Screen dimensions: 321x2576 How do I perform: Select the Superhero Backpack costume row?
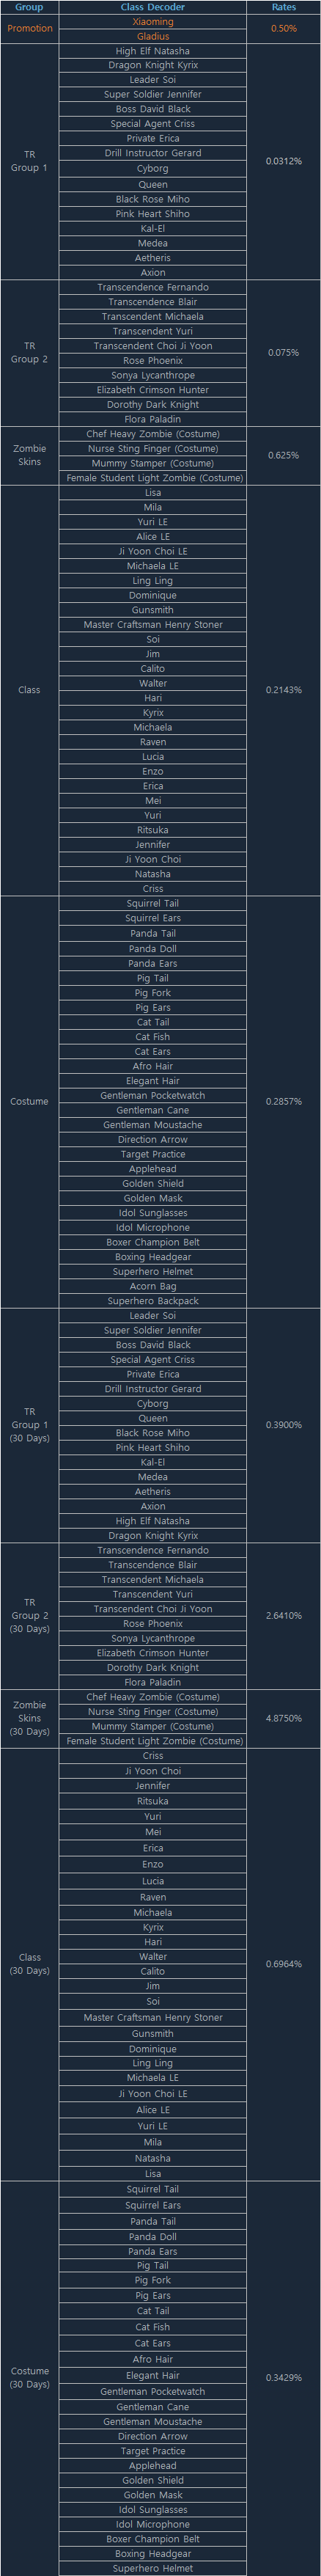click(153, 1301)
